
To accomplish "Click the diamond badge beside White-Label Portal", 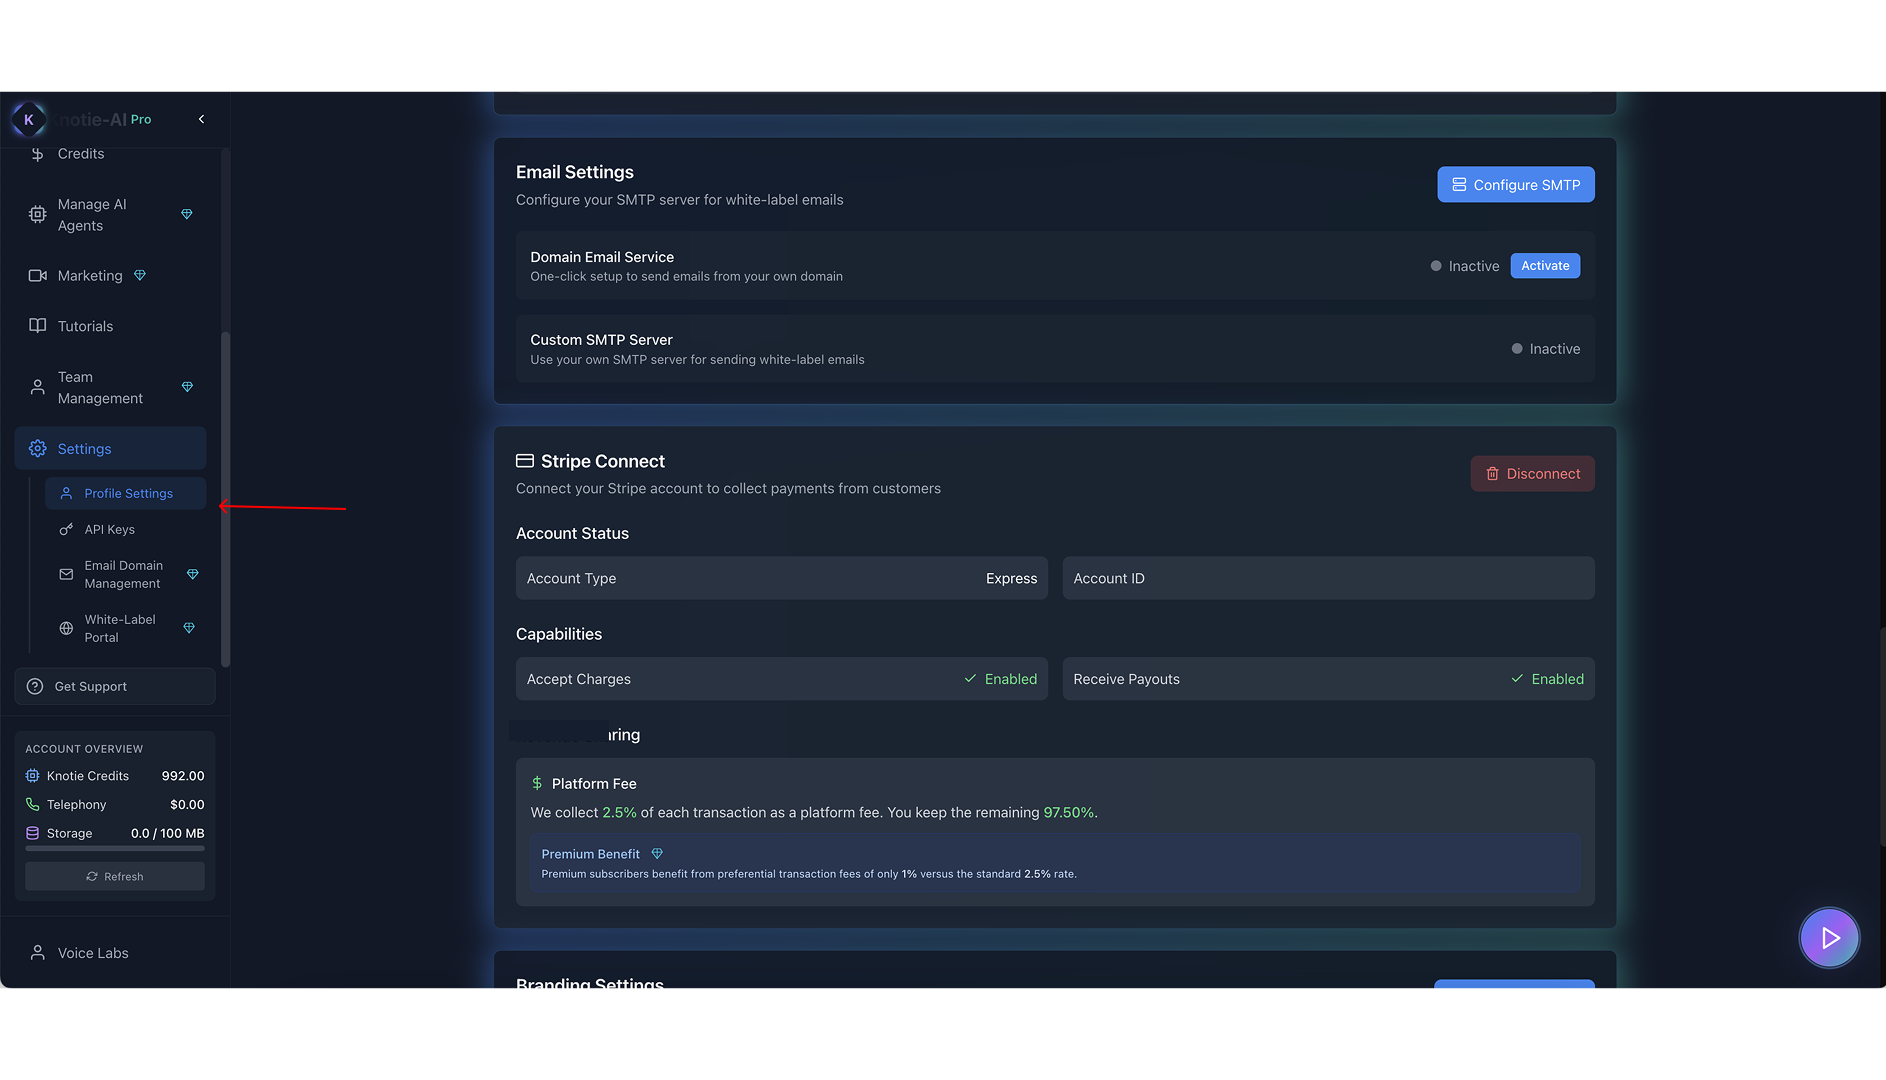I will pyautogui.click(x=189, y=628).
